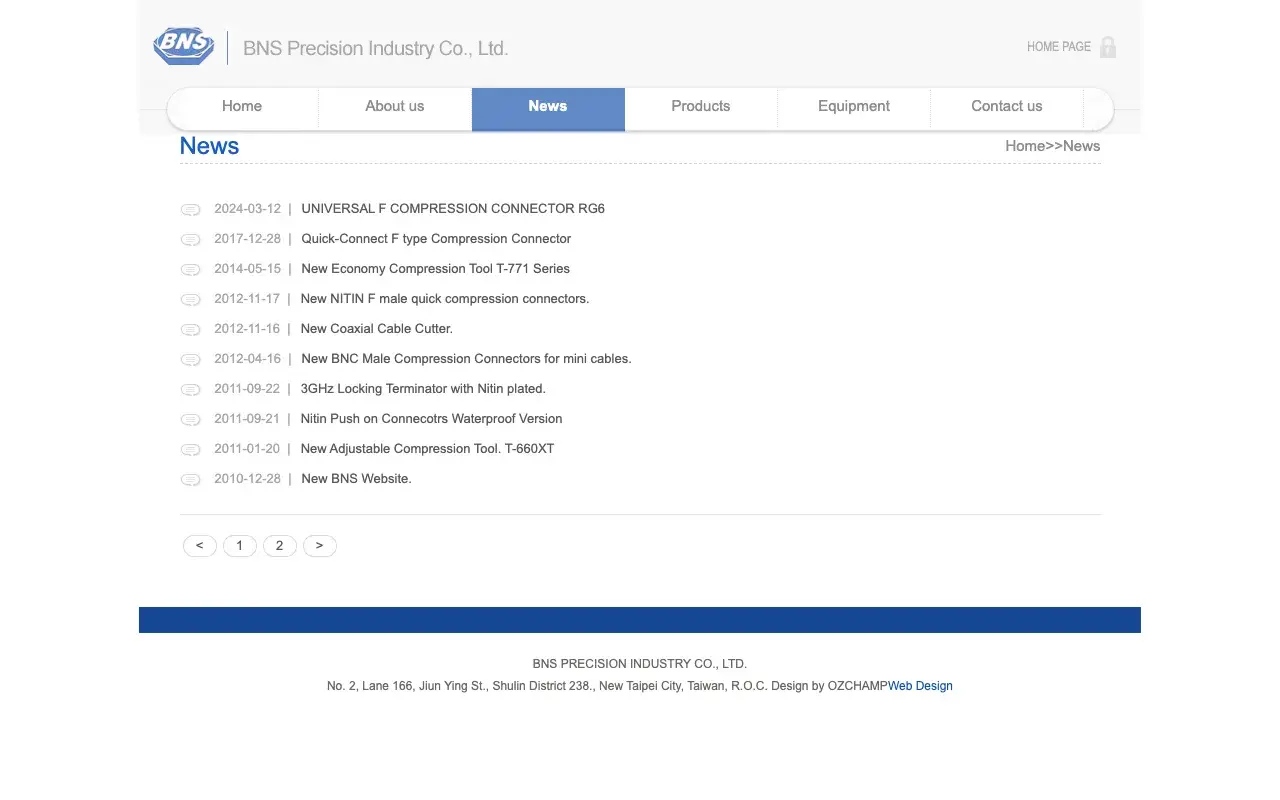Click the Home>>News breadcrumb text
Image resolution: width=1280 pixels, height=800 pixels.
point(1053,146)
